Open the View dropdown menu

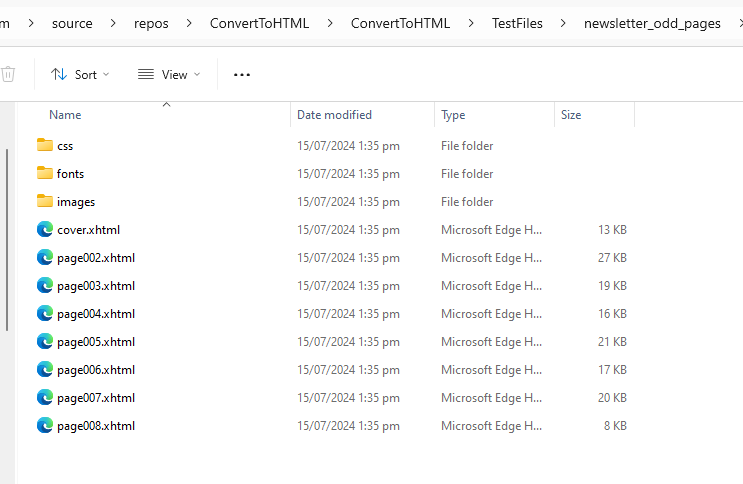[x=168, y=74]
